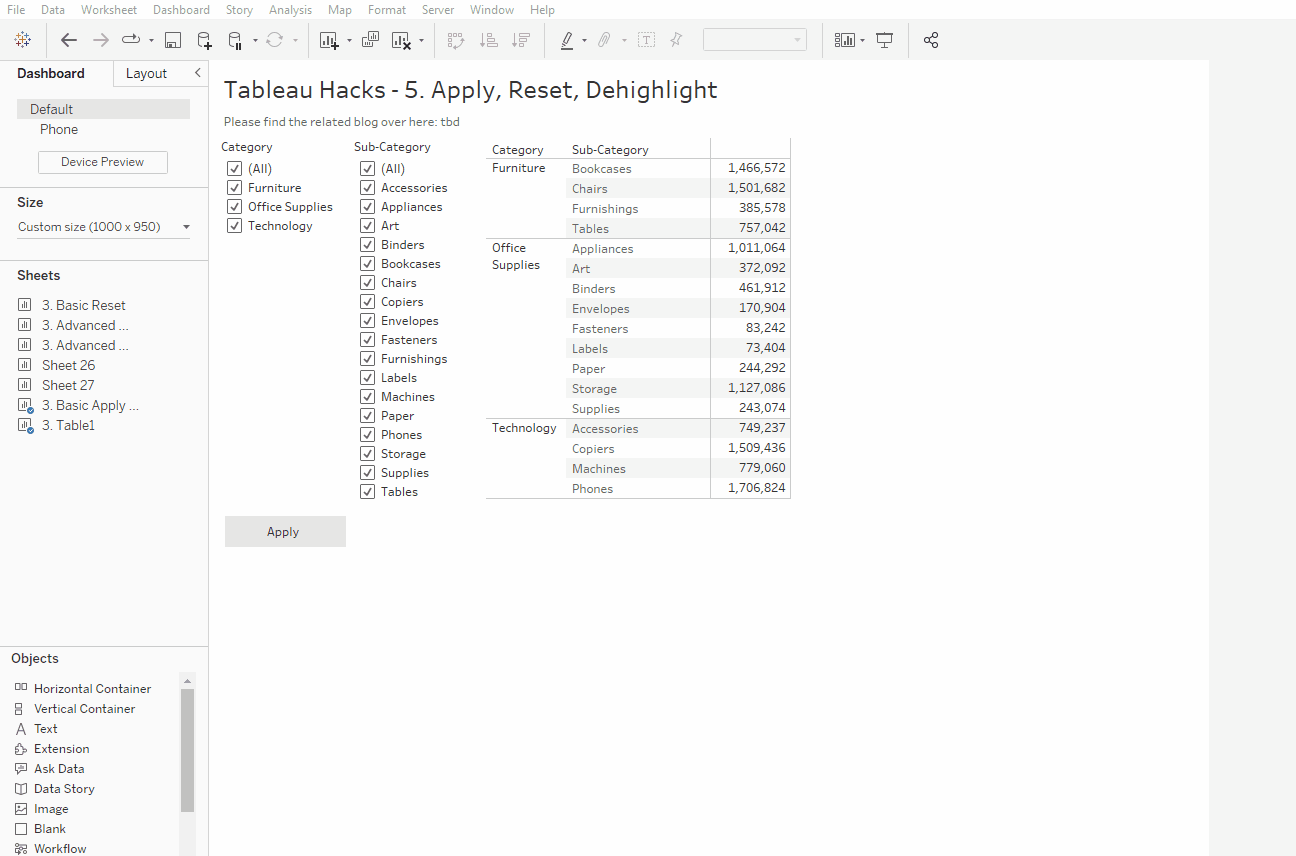Click the Device Preview button
The height and width of the screenshot is (856, 1296).
(x=103, y=162)
